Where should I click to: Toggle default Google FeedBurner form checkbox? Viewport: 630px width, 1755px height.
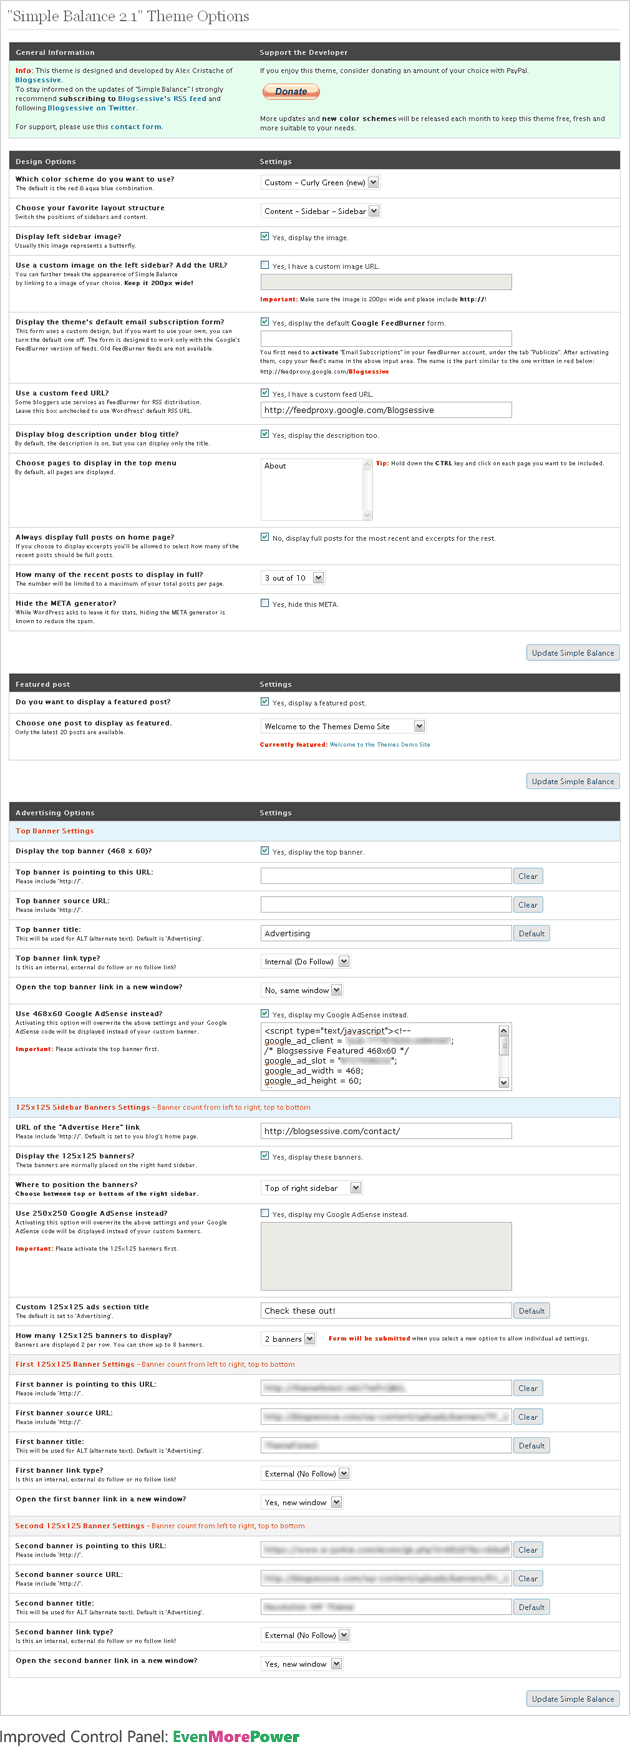265,322
